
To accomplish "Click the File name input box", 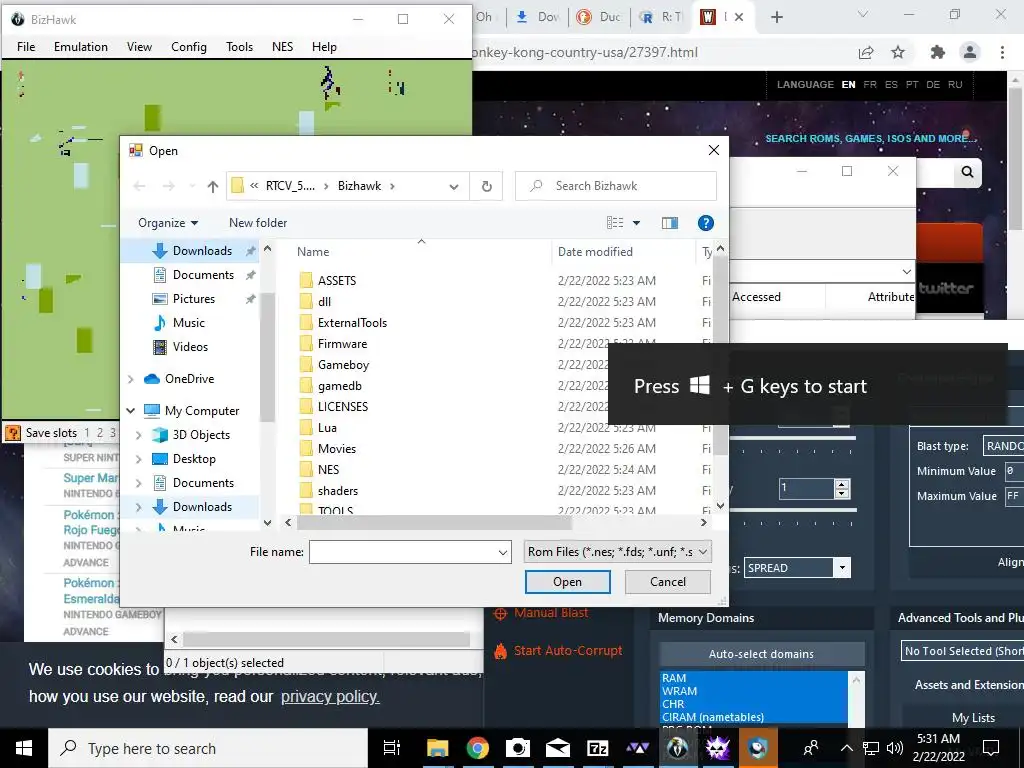I will 410,552.
